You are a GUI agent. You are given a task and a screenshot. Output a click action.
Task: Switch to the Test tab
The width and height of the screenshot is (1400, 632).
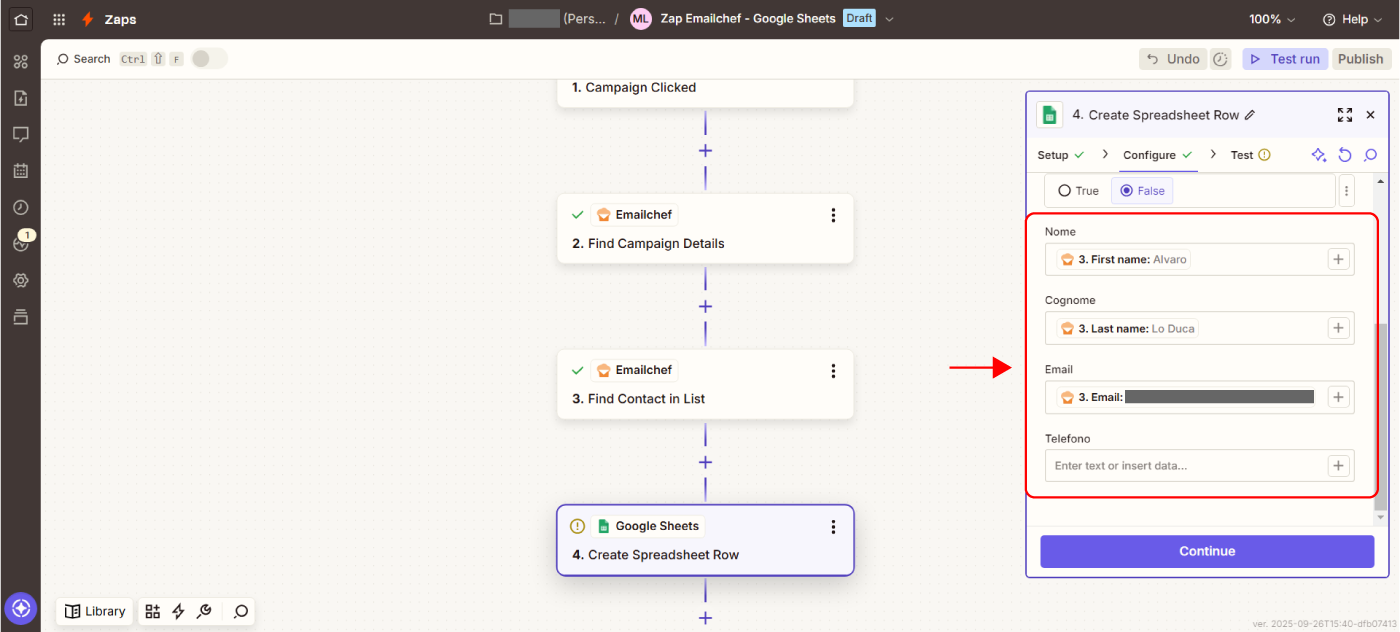tap(1242, 155)
